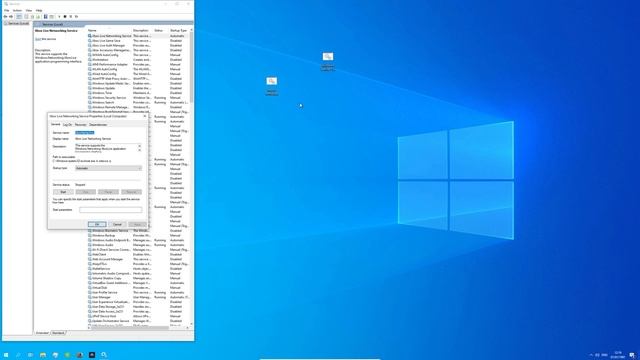
Task: Open the Help menu
Action: pos(39,11)
